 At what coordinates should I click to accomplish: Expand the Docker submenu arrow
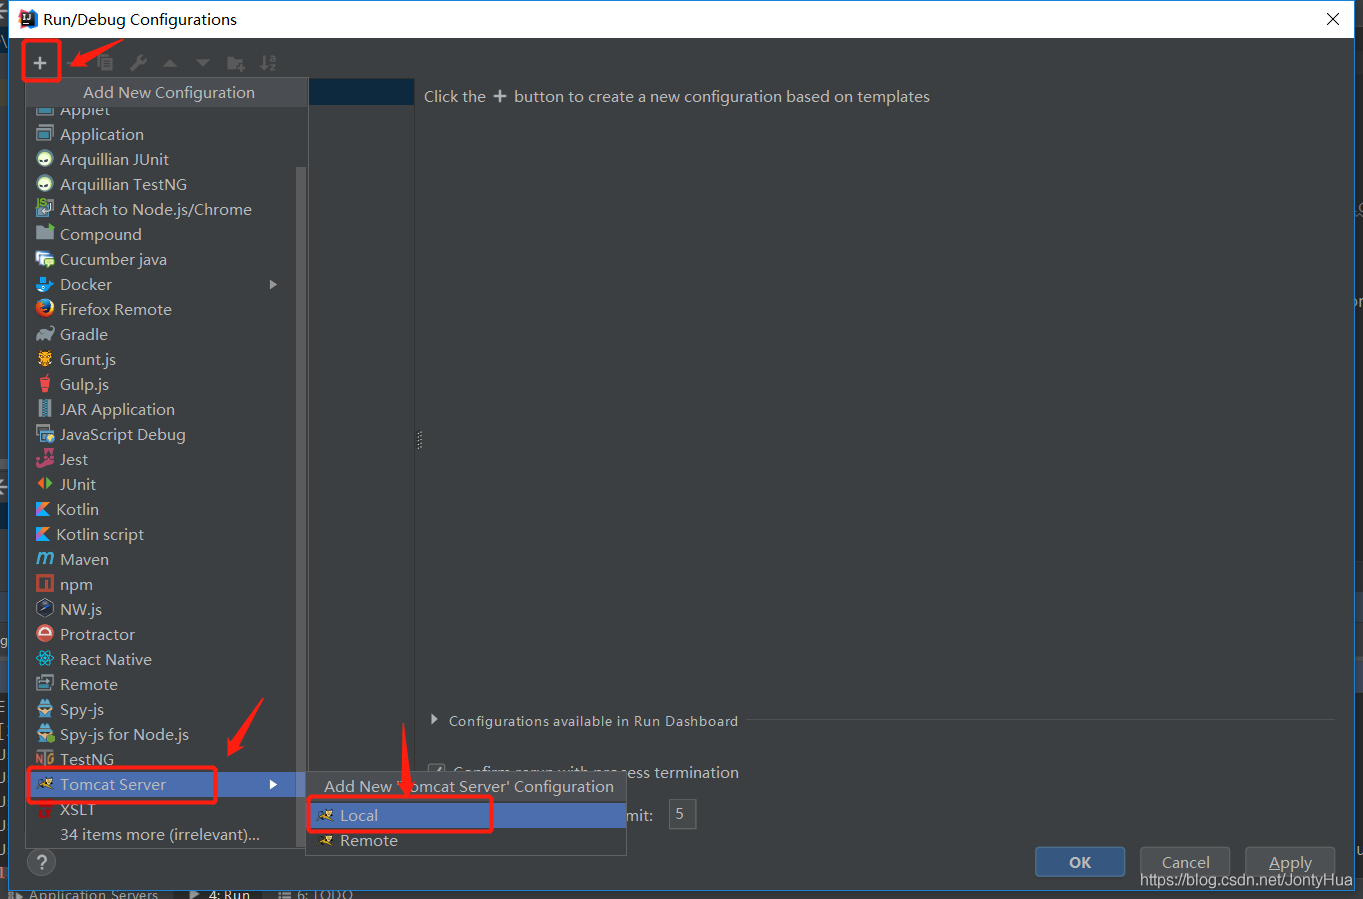273,284
